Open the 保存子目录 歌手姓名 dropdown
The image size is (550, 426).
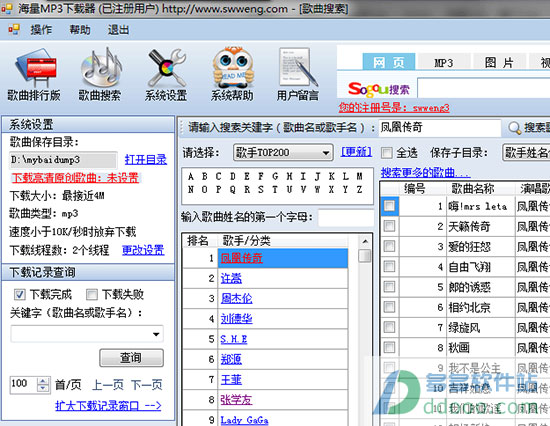pyautogui.click(x=526, y=153)
